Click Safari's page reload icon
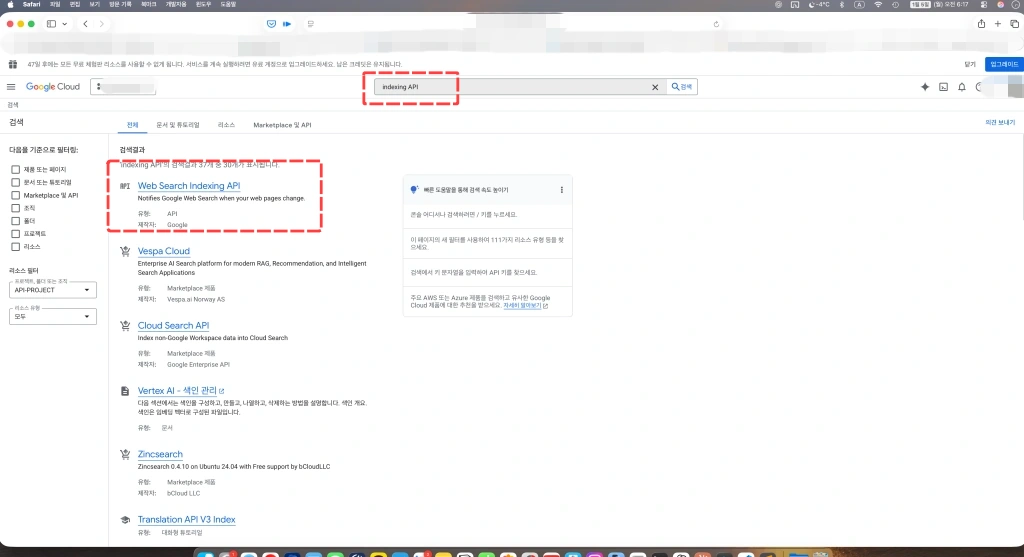 tap(716, 23)
